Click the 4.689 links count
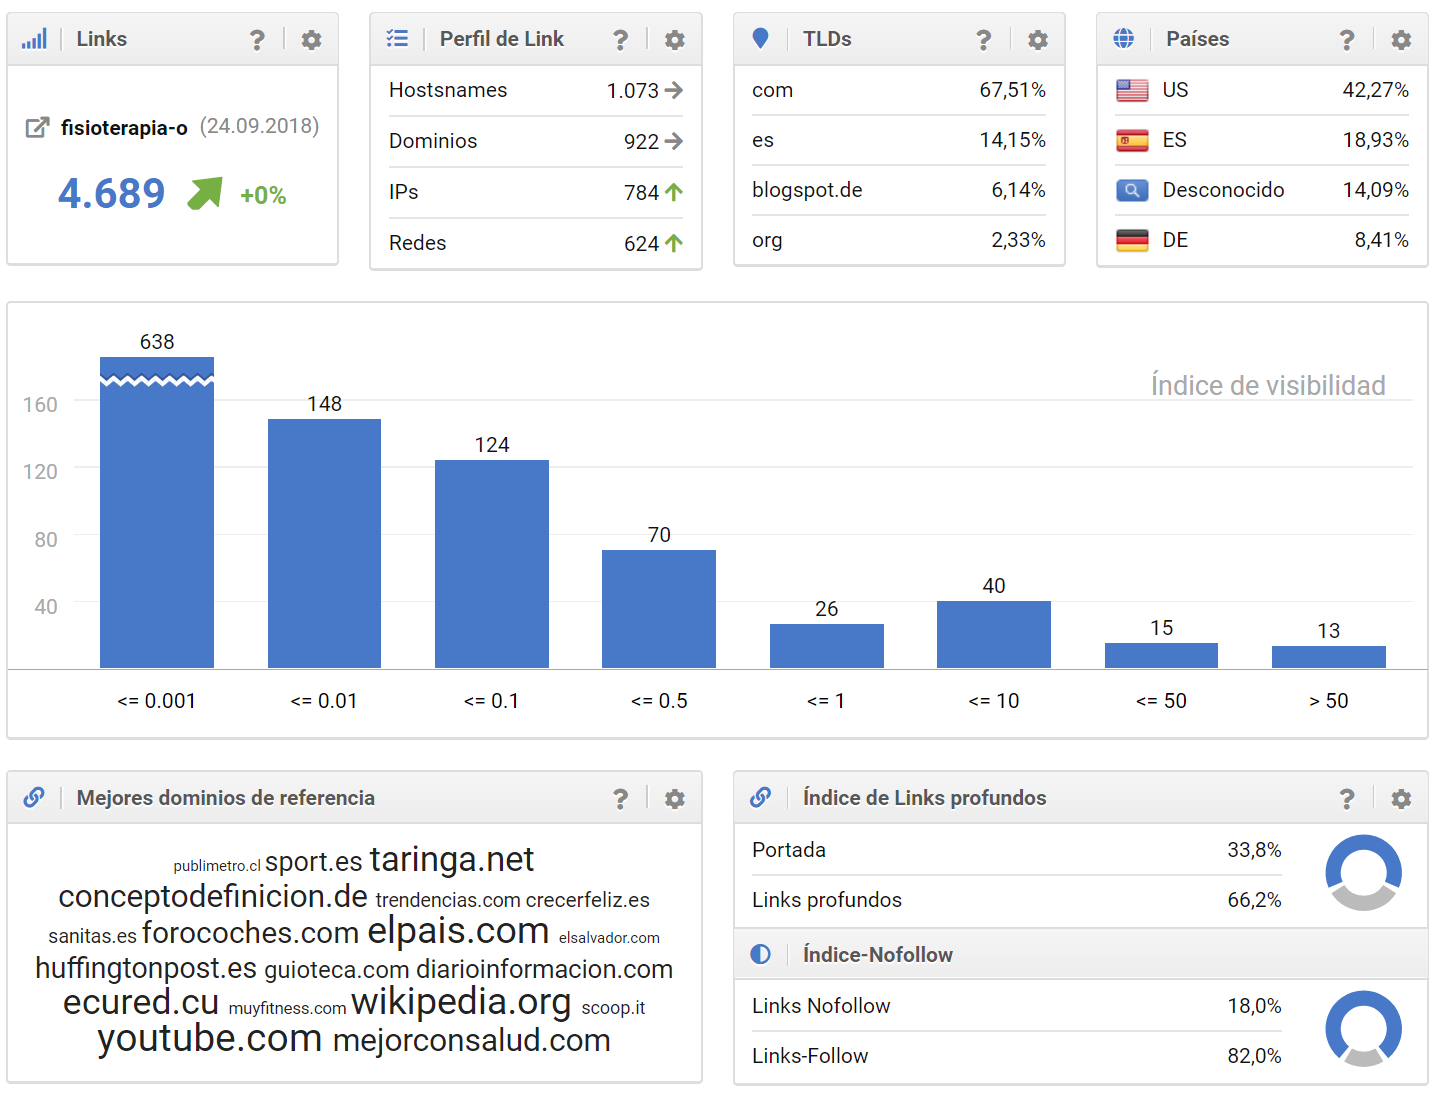The width and height of the screenshot is (1439, 1096). 111,194
